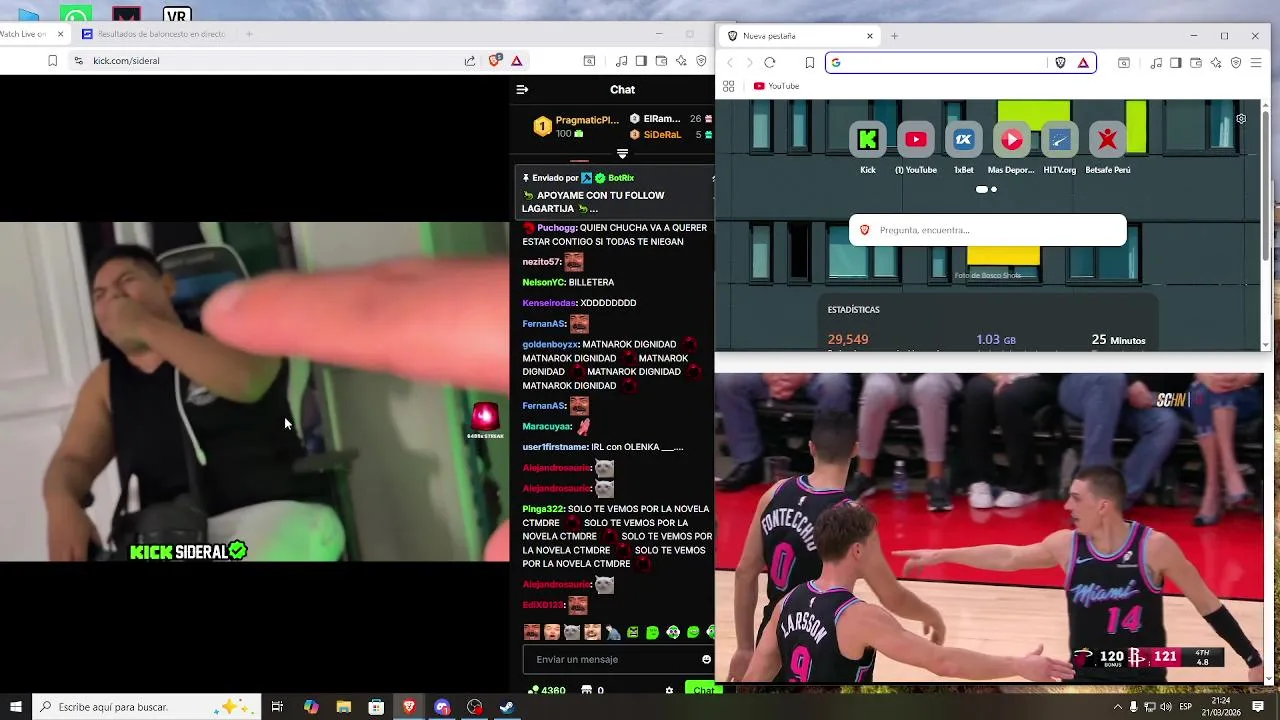Screen dimensions: 1280x720
Task: Open a new tab in Kick window
Action: pyautogui.click(x=249, y=34)
